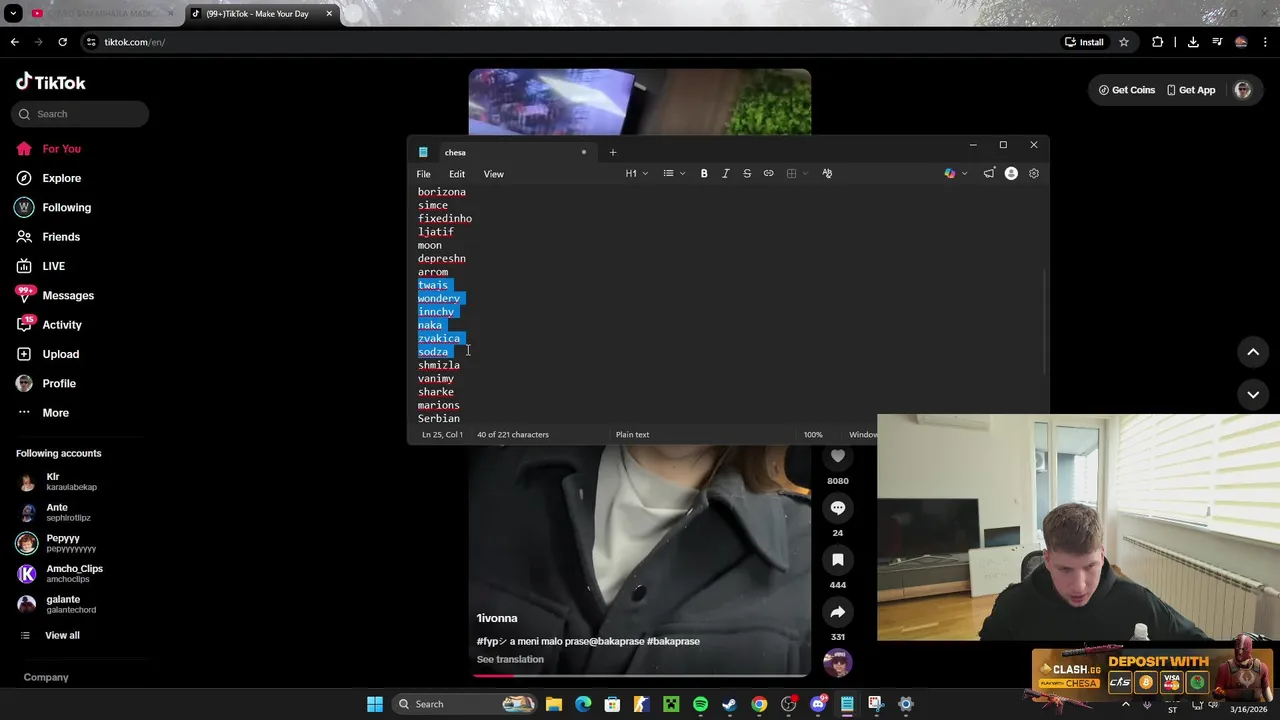Image resolution: width=1280 pixels, height=720 pixels.
Task: Open Spotify from the taskbar
Action: 700,704
